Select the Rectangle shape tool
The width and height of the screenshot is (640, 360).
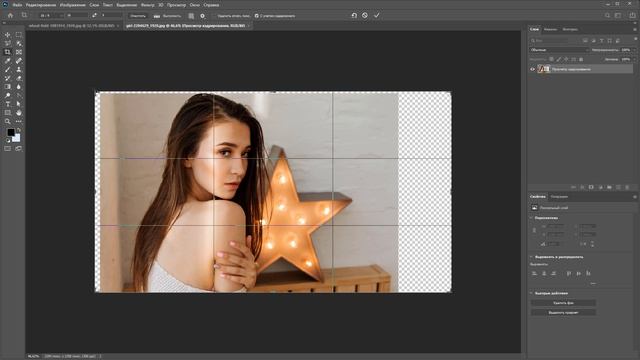pos(8,113)
